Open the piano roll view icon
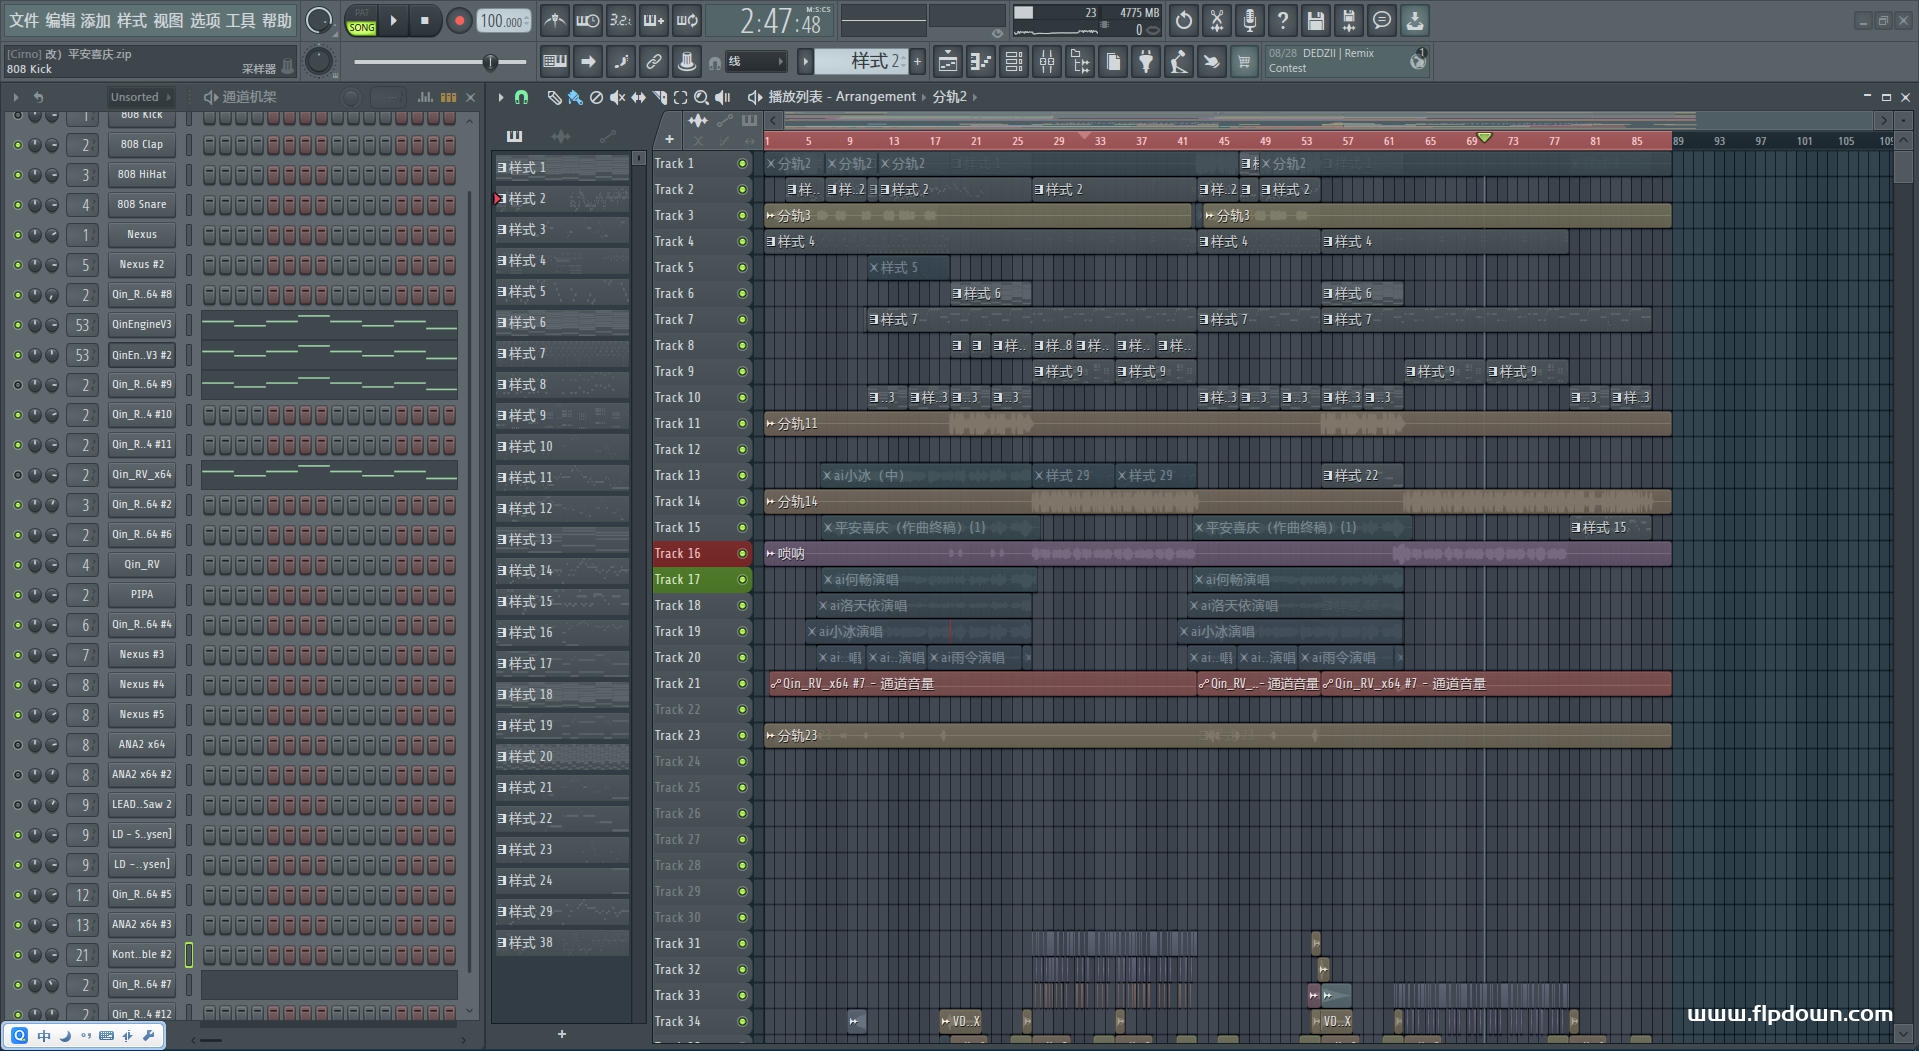 click(981, 62)
